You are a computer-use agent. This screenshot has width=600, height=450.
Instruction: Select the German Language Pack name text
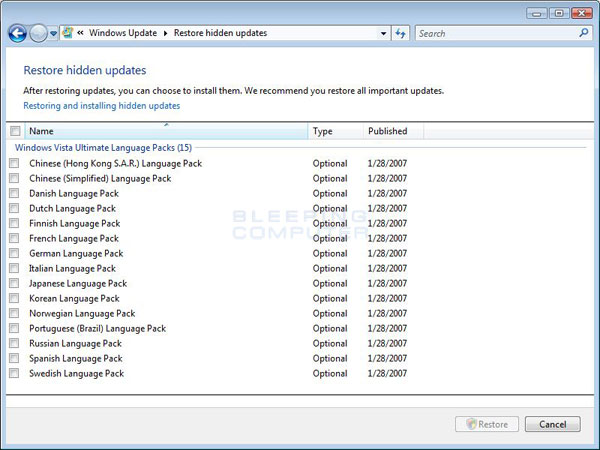coord(76,254)
